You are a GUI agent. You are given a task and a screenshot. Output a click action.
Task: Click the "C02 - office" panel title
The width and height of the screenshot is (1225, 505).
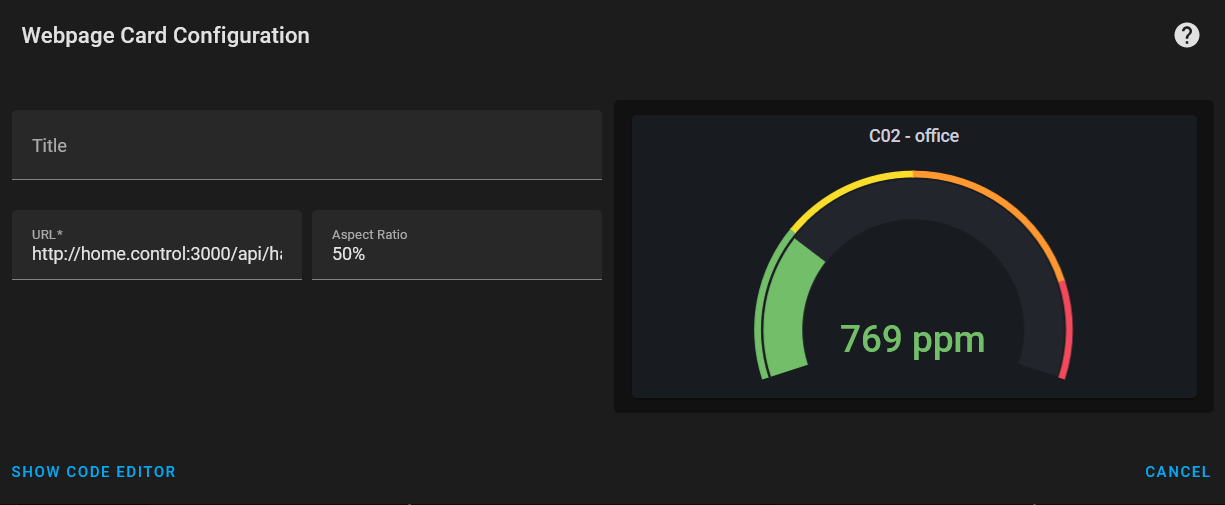(x=913, y=136)
